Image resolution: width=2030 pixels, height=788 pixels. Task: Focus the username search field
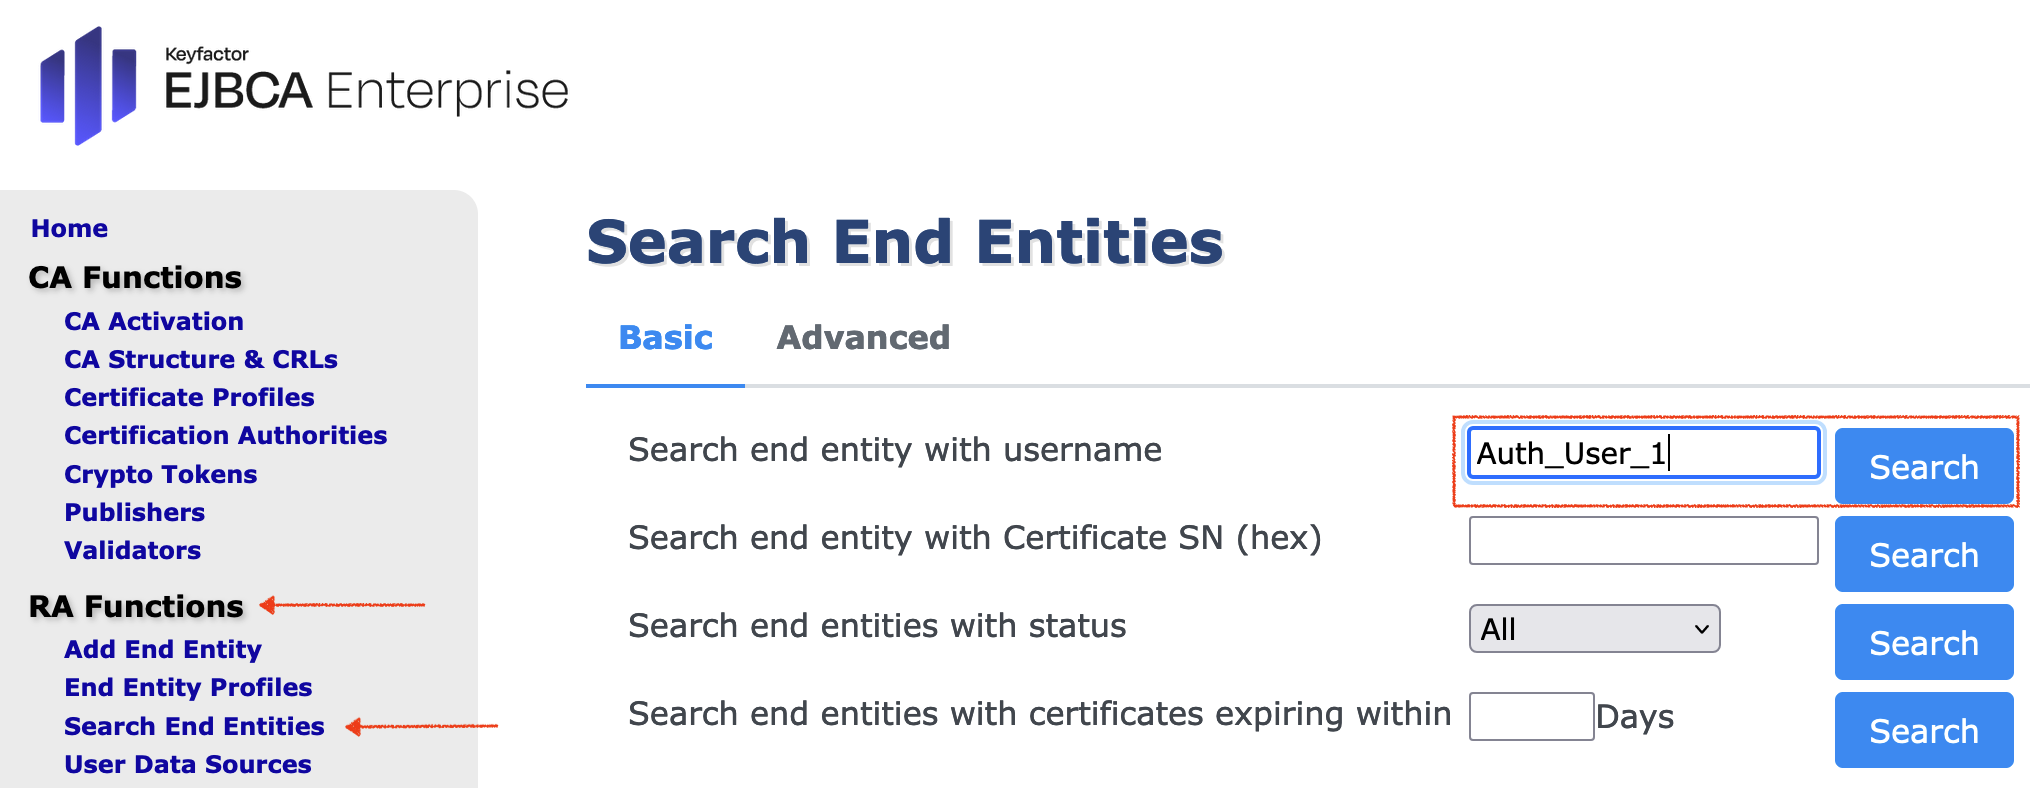[x=1642, y=453]
